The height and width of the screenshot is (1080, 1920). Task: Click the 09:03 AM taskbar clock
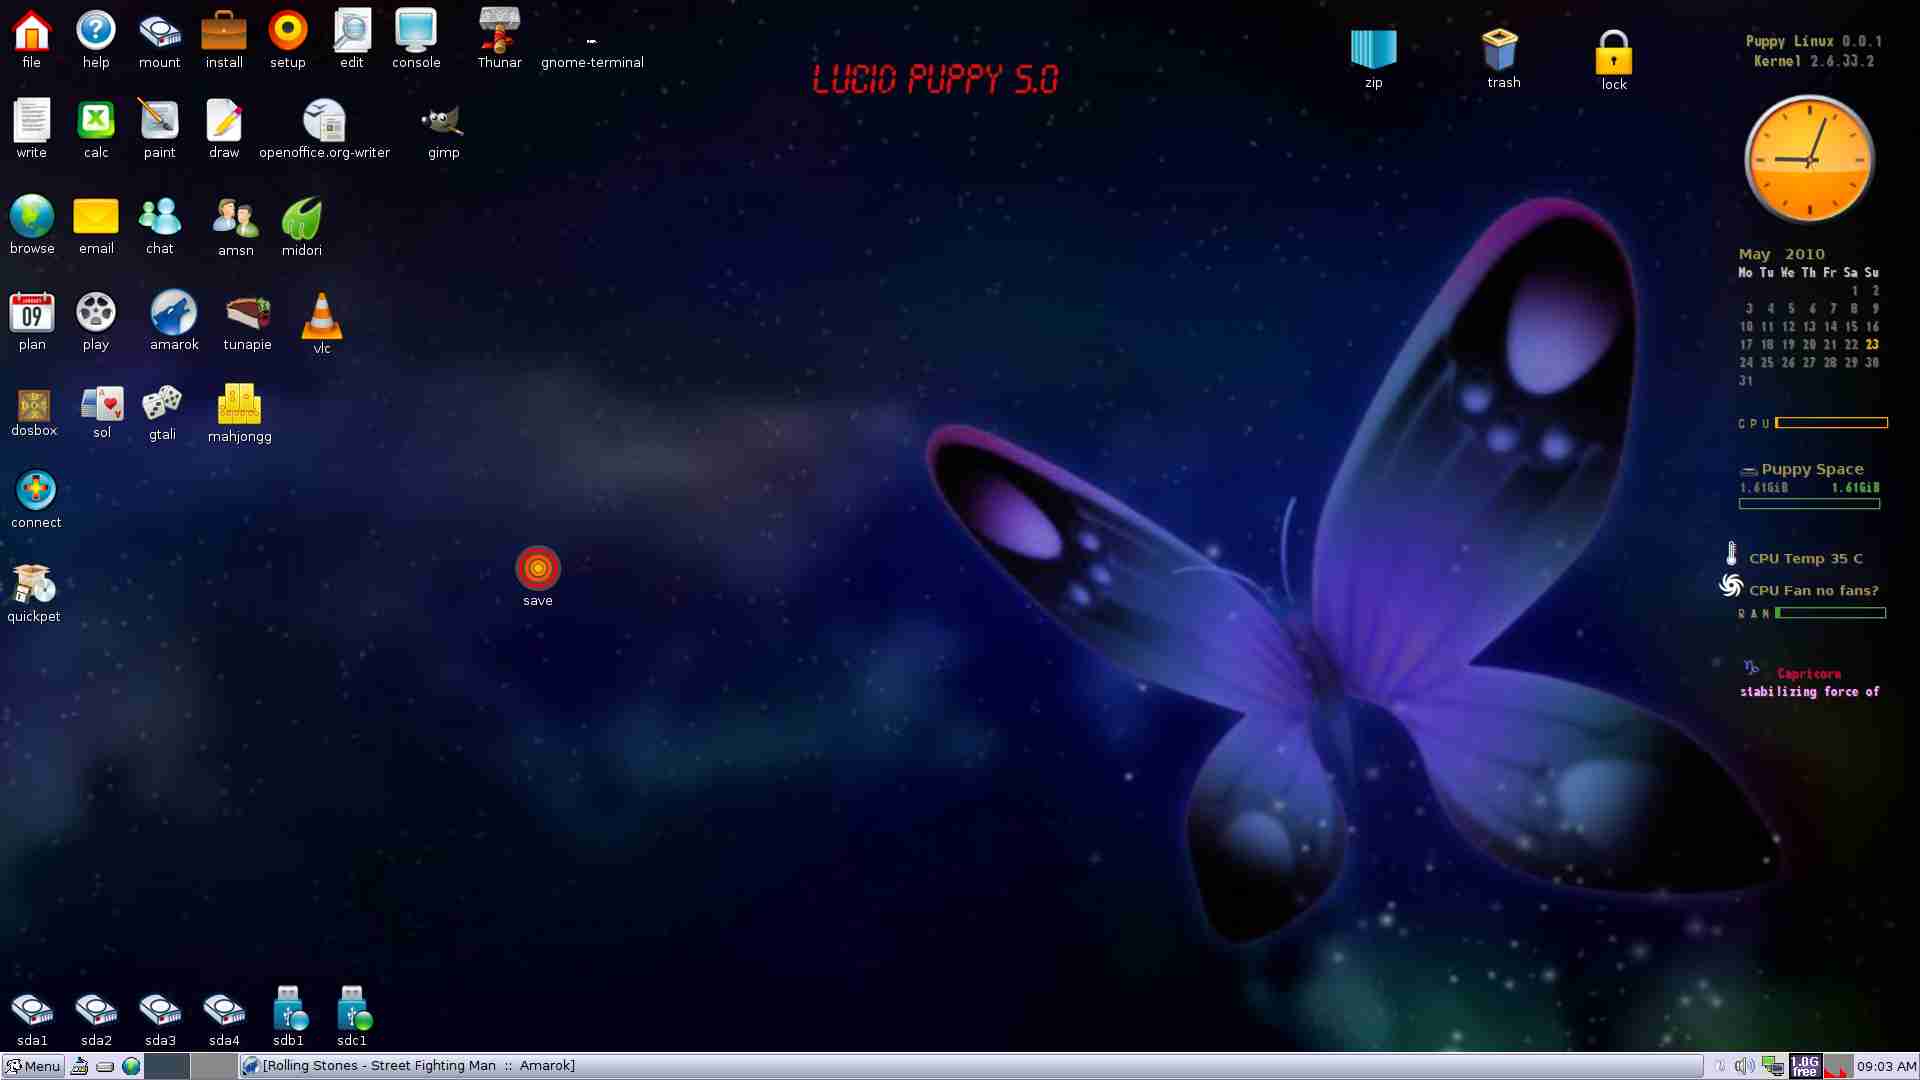(x=1887, y=1066)
